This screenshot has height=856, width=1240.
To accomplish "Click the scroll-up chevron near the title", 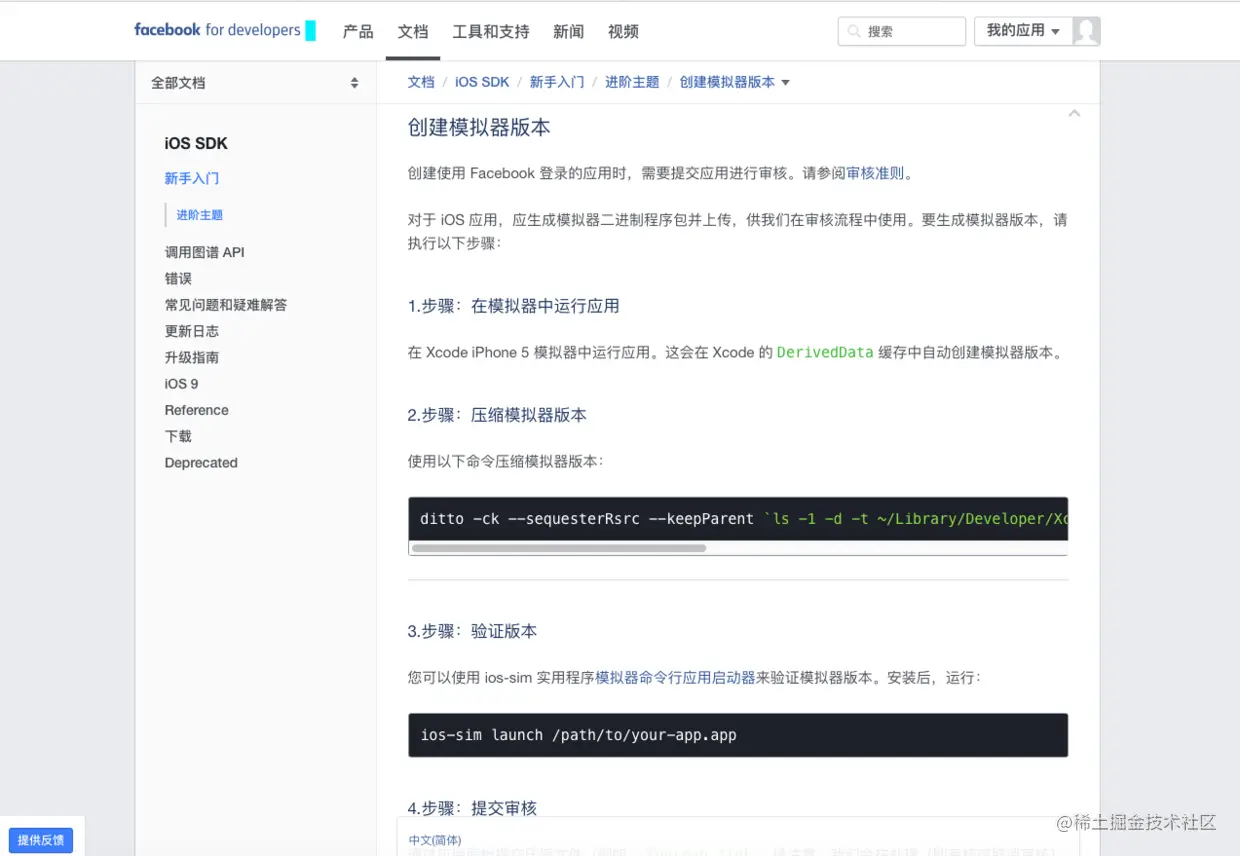I will click(x=1074, y=114).
